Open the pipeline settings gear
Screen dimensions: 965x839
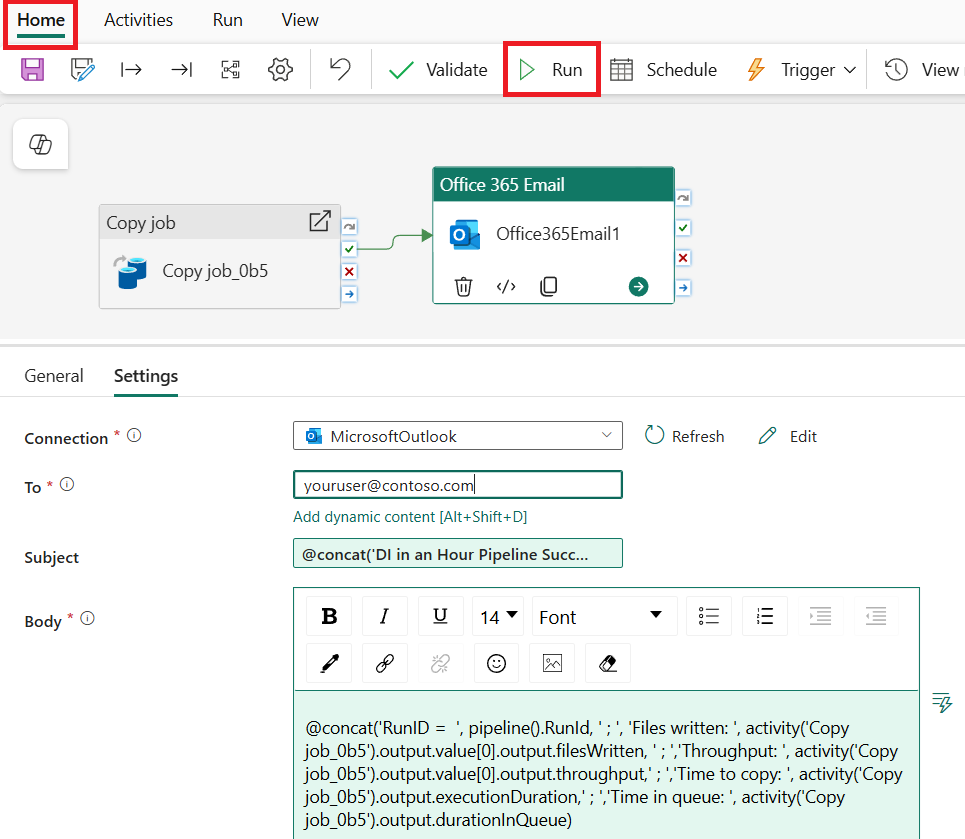tap(279, 69)
